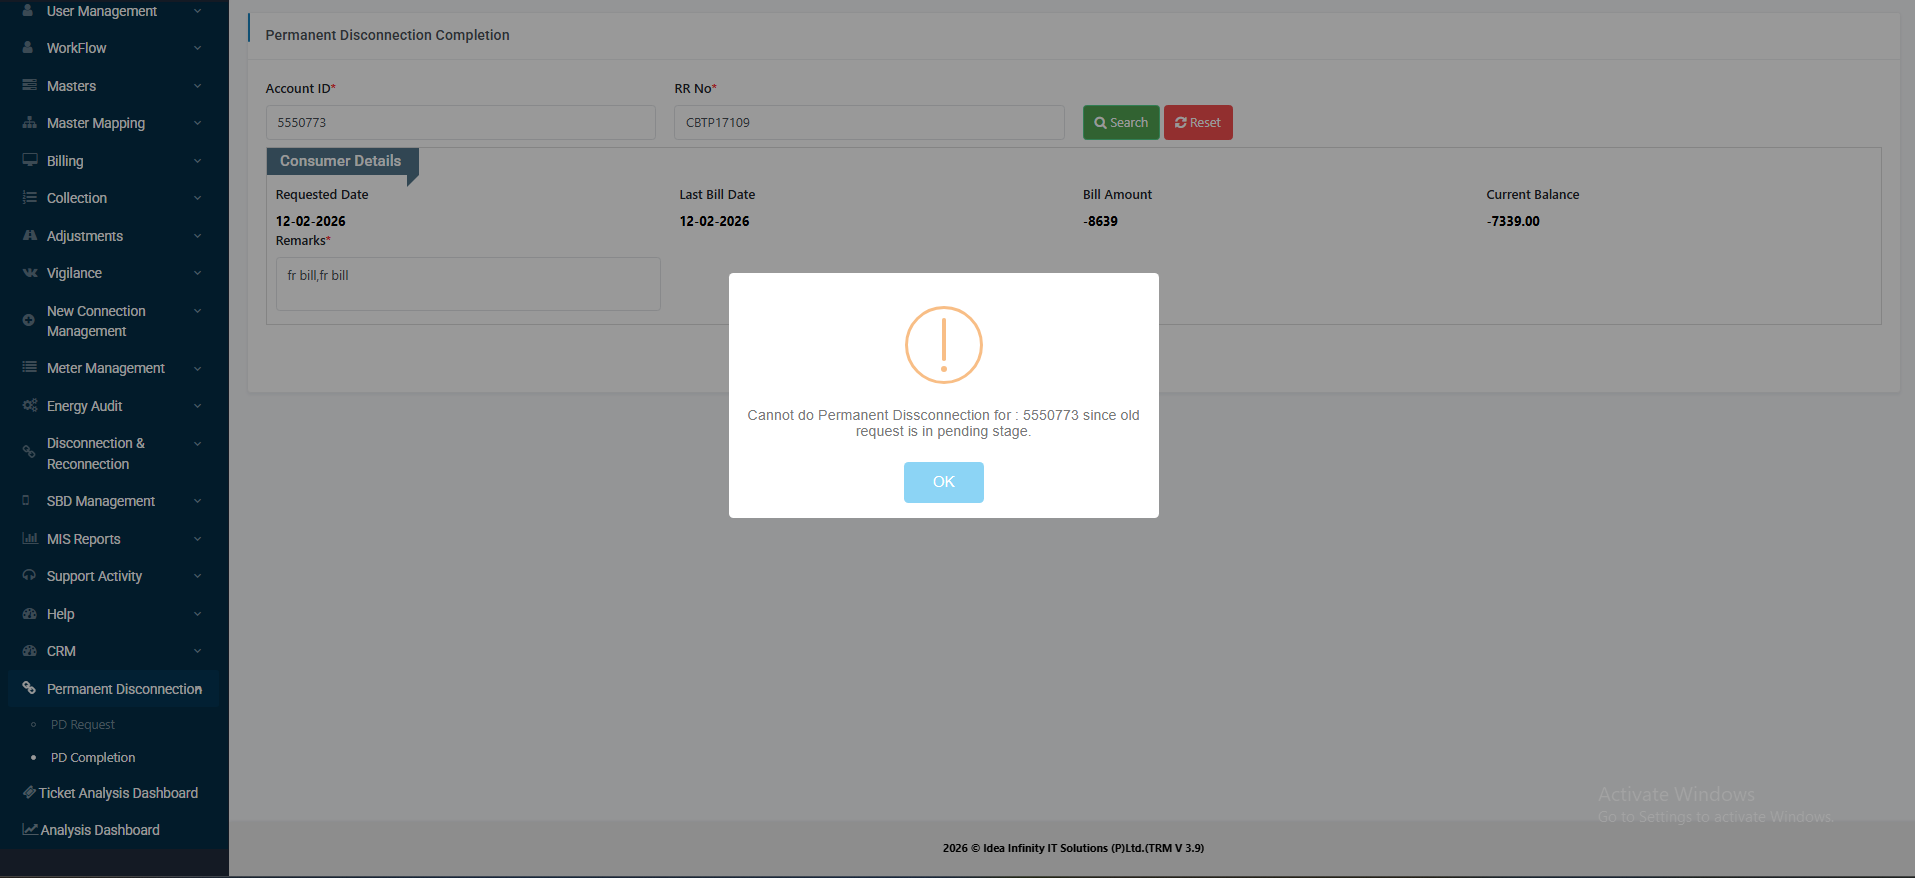Open the CRM menu
This screenshot has height=878, width=1915.
[113, 651]
